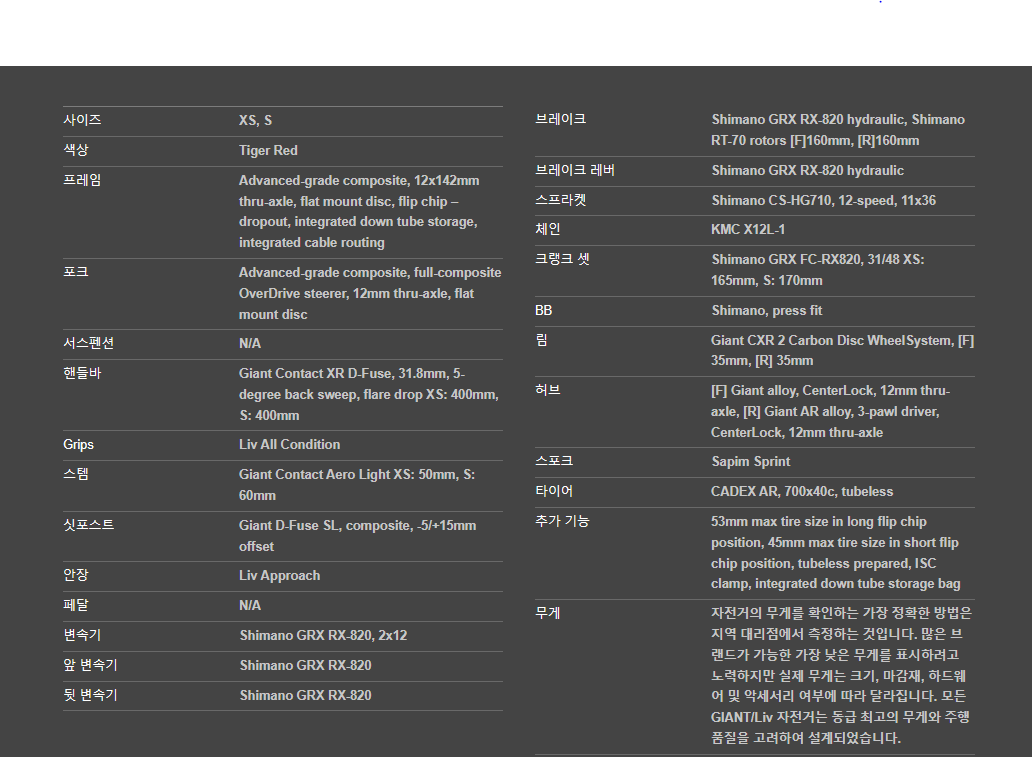Image resolution: width=1032 pixels, height=757 pixels.
Task: Click the 'Grips' label
Action: click(78, 444)
